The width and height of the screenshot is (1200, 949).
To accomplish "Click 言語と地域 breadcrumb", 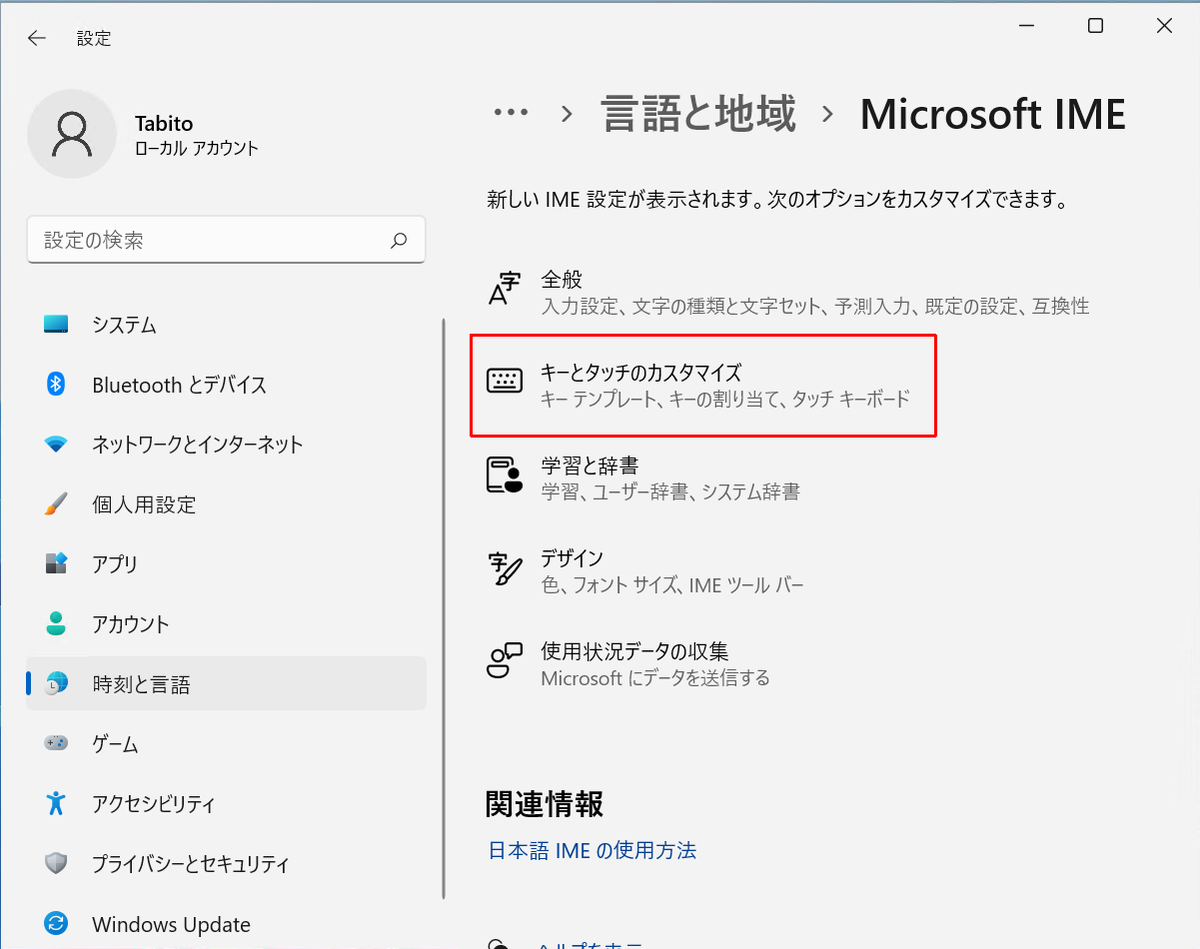I will tap(698, 114).
